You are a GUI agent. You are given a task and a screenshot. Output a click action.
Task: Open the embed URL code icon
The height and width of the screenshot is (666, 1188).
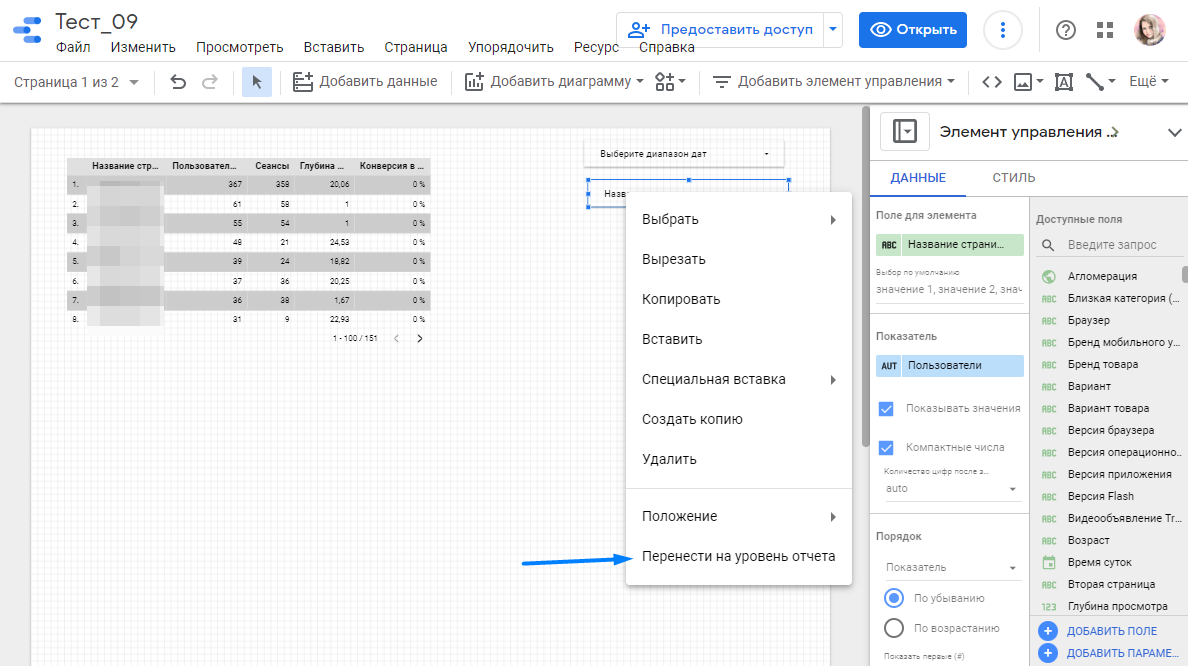point(992,82)
